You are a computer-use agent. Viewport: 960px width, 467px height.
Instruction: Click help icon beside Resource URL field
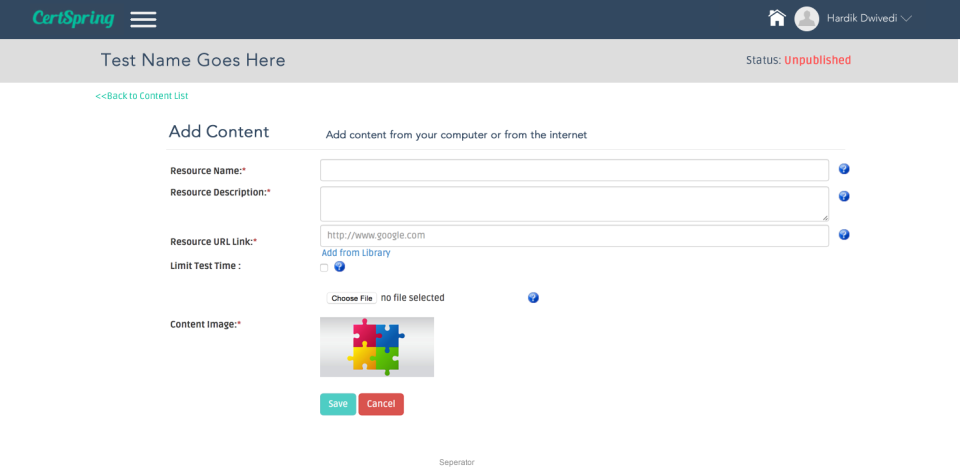click(844, 234)
